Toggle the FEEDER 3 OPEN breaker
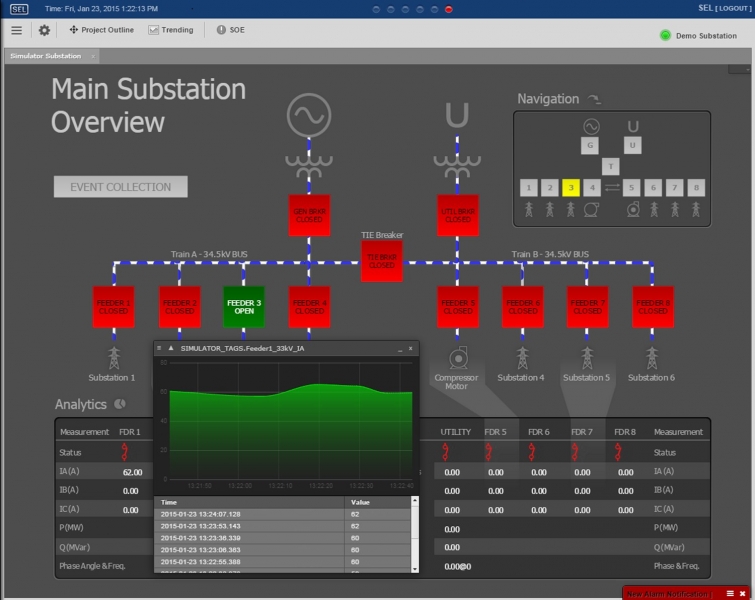 [244, 305]
